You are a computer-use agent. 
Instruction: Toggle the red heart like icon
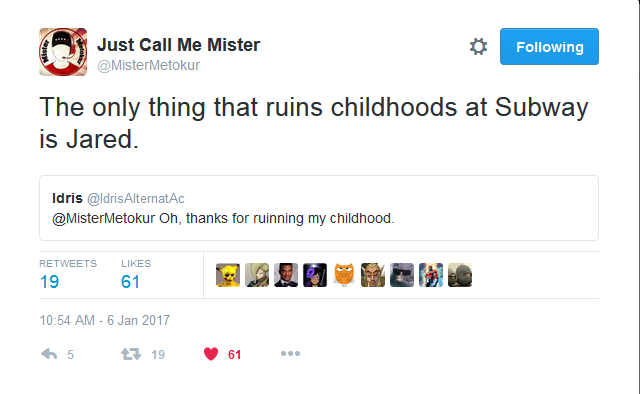click(x=211, y=354)
